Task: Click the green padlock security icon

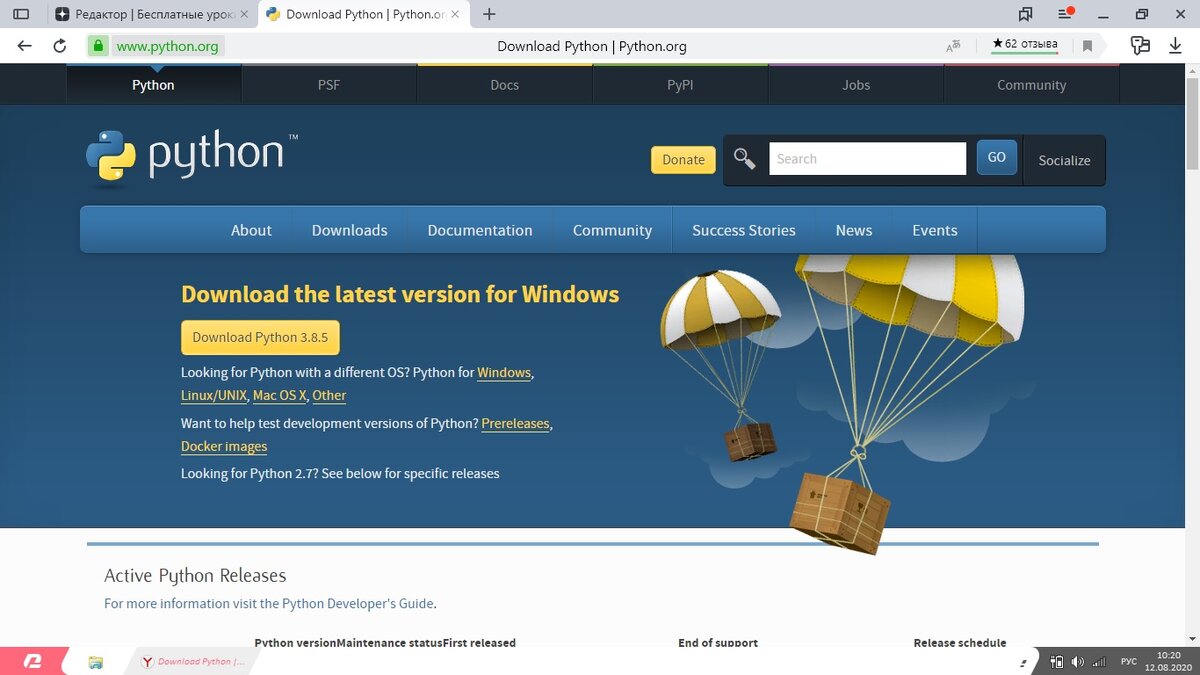Action: tap(97, 46)
